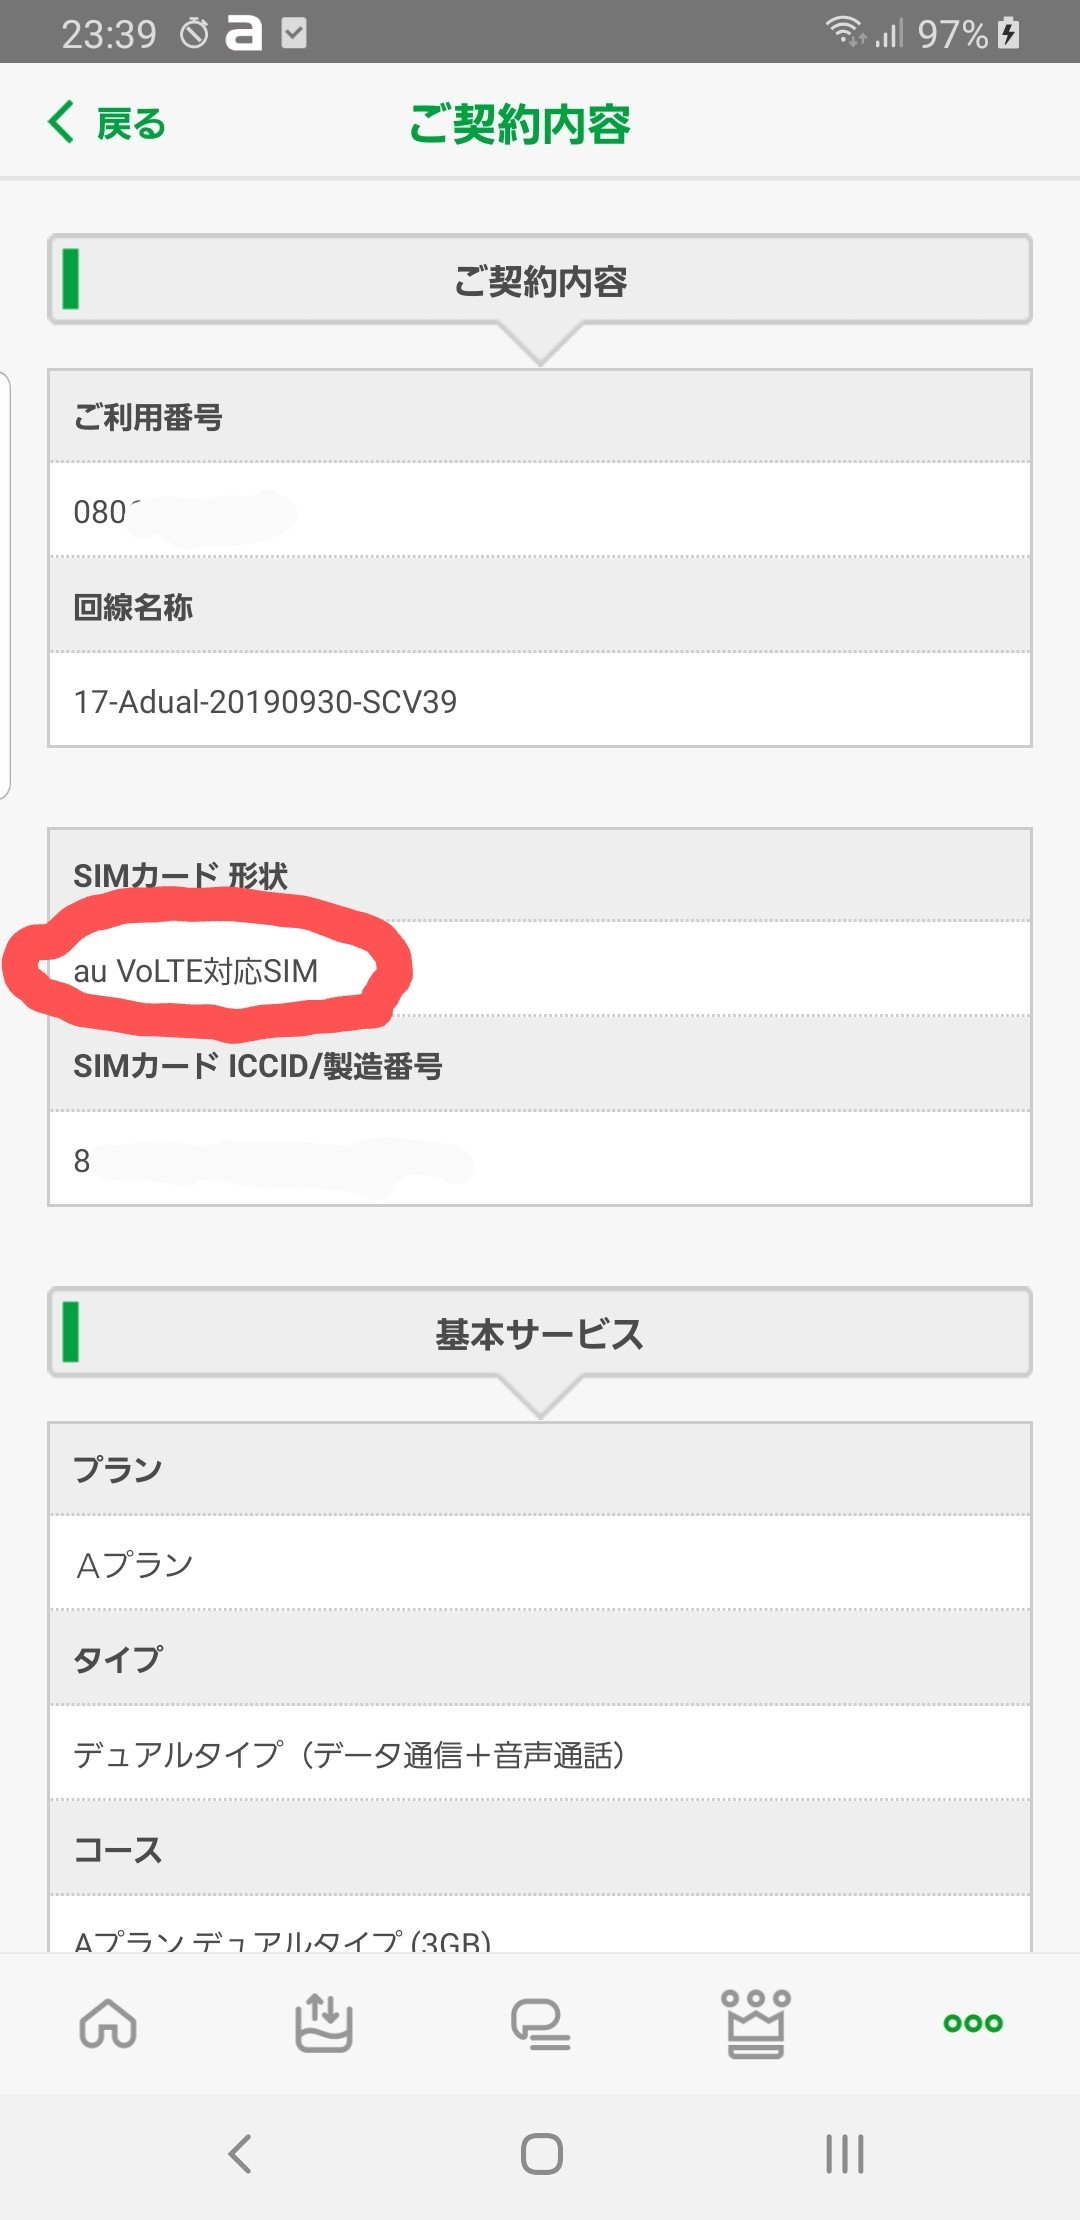
Task: Tap the line name 17-Adual-20190930-SCV39
Action: click(x=265, y=702)
